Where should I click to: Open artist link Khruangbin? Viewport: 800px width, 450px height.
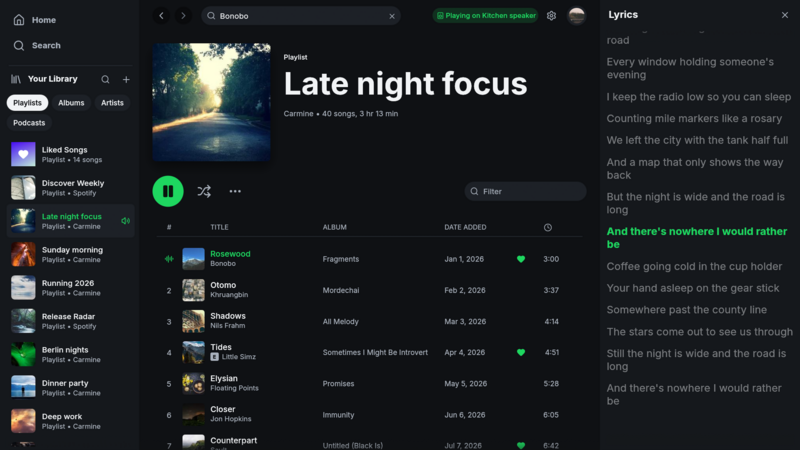[x=229, y=295]
